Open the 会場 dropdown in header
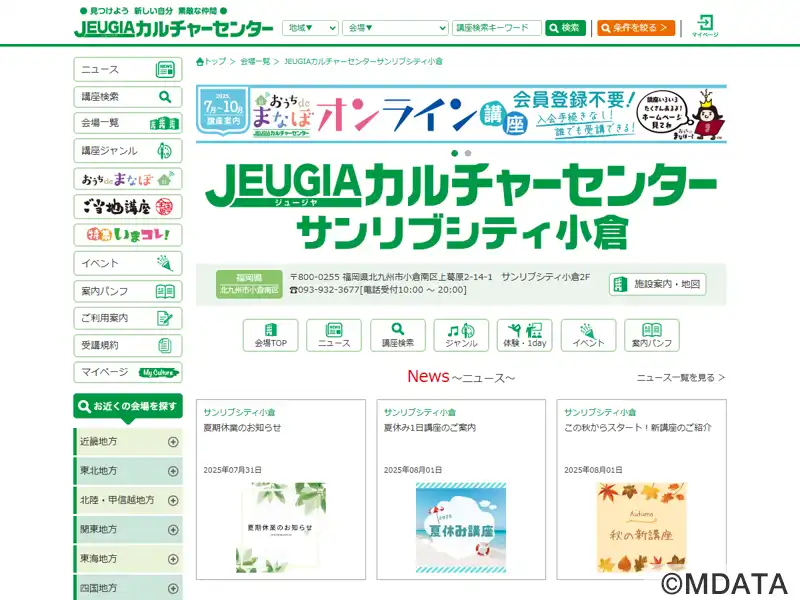 (x=395, y=28)
